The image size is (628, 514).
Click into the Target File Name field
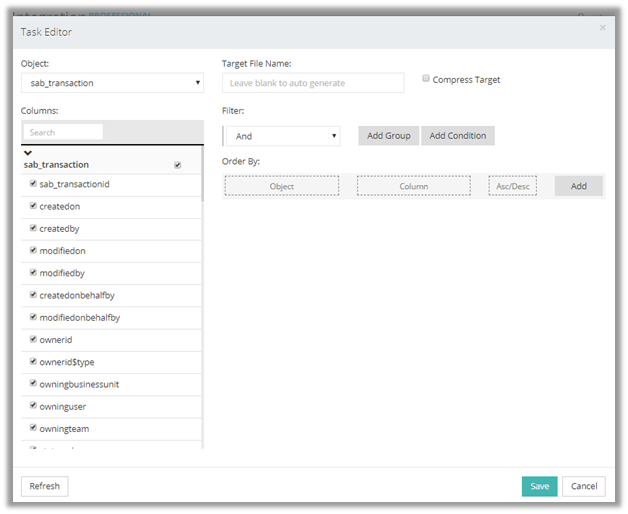(x=313, y=83)
